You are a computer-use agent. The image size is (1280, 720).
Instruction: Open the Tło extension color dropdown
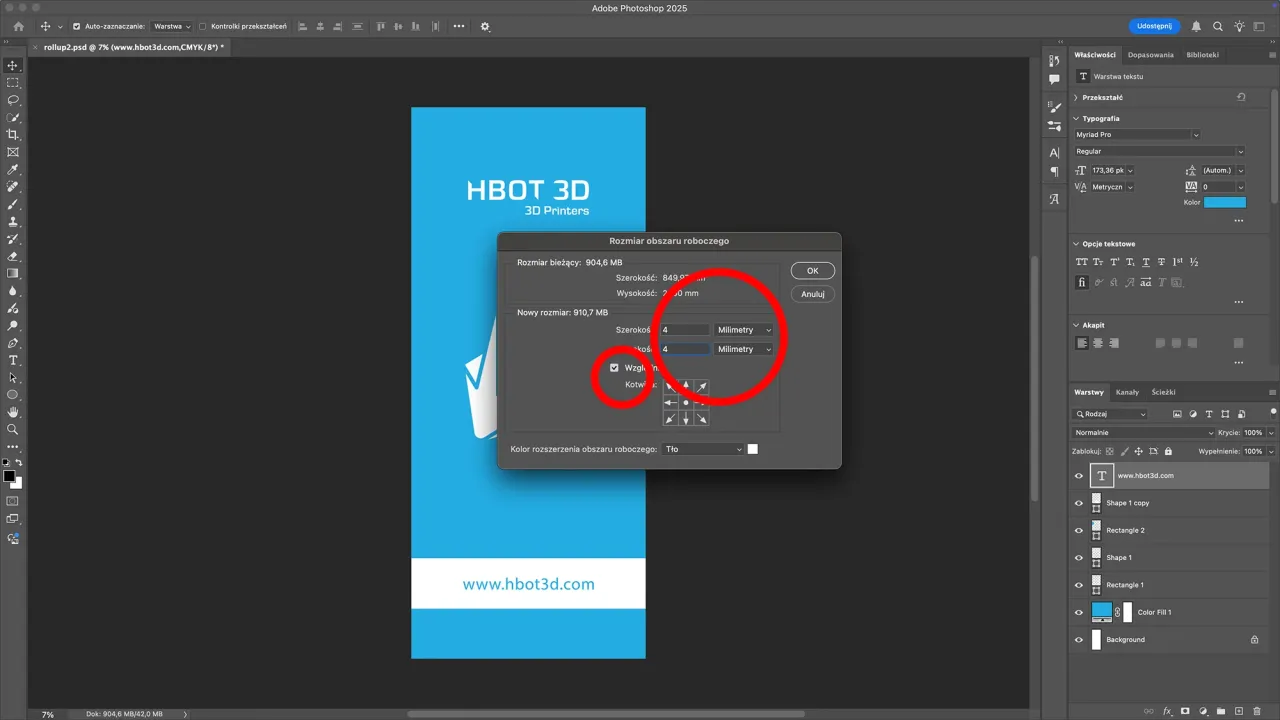(703, 449)
